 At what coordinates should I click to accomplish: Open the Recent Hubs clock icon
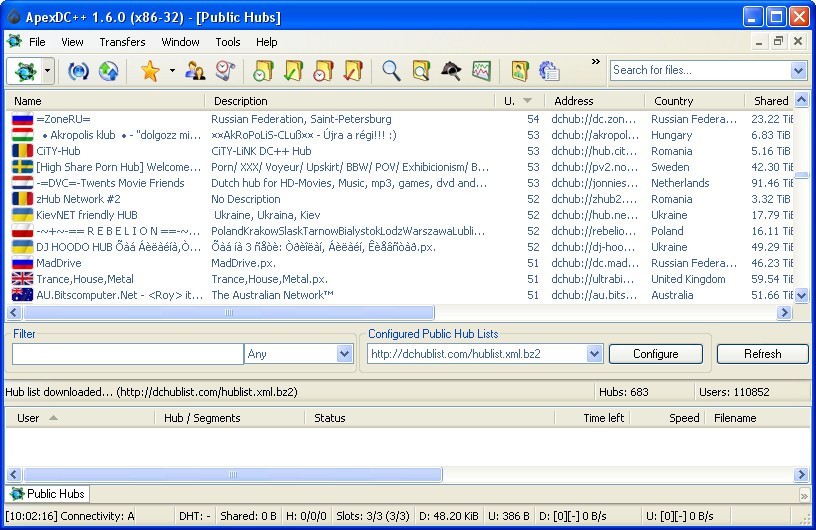225,71
